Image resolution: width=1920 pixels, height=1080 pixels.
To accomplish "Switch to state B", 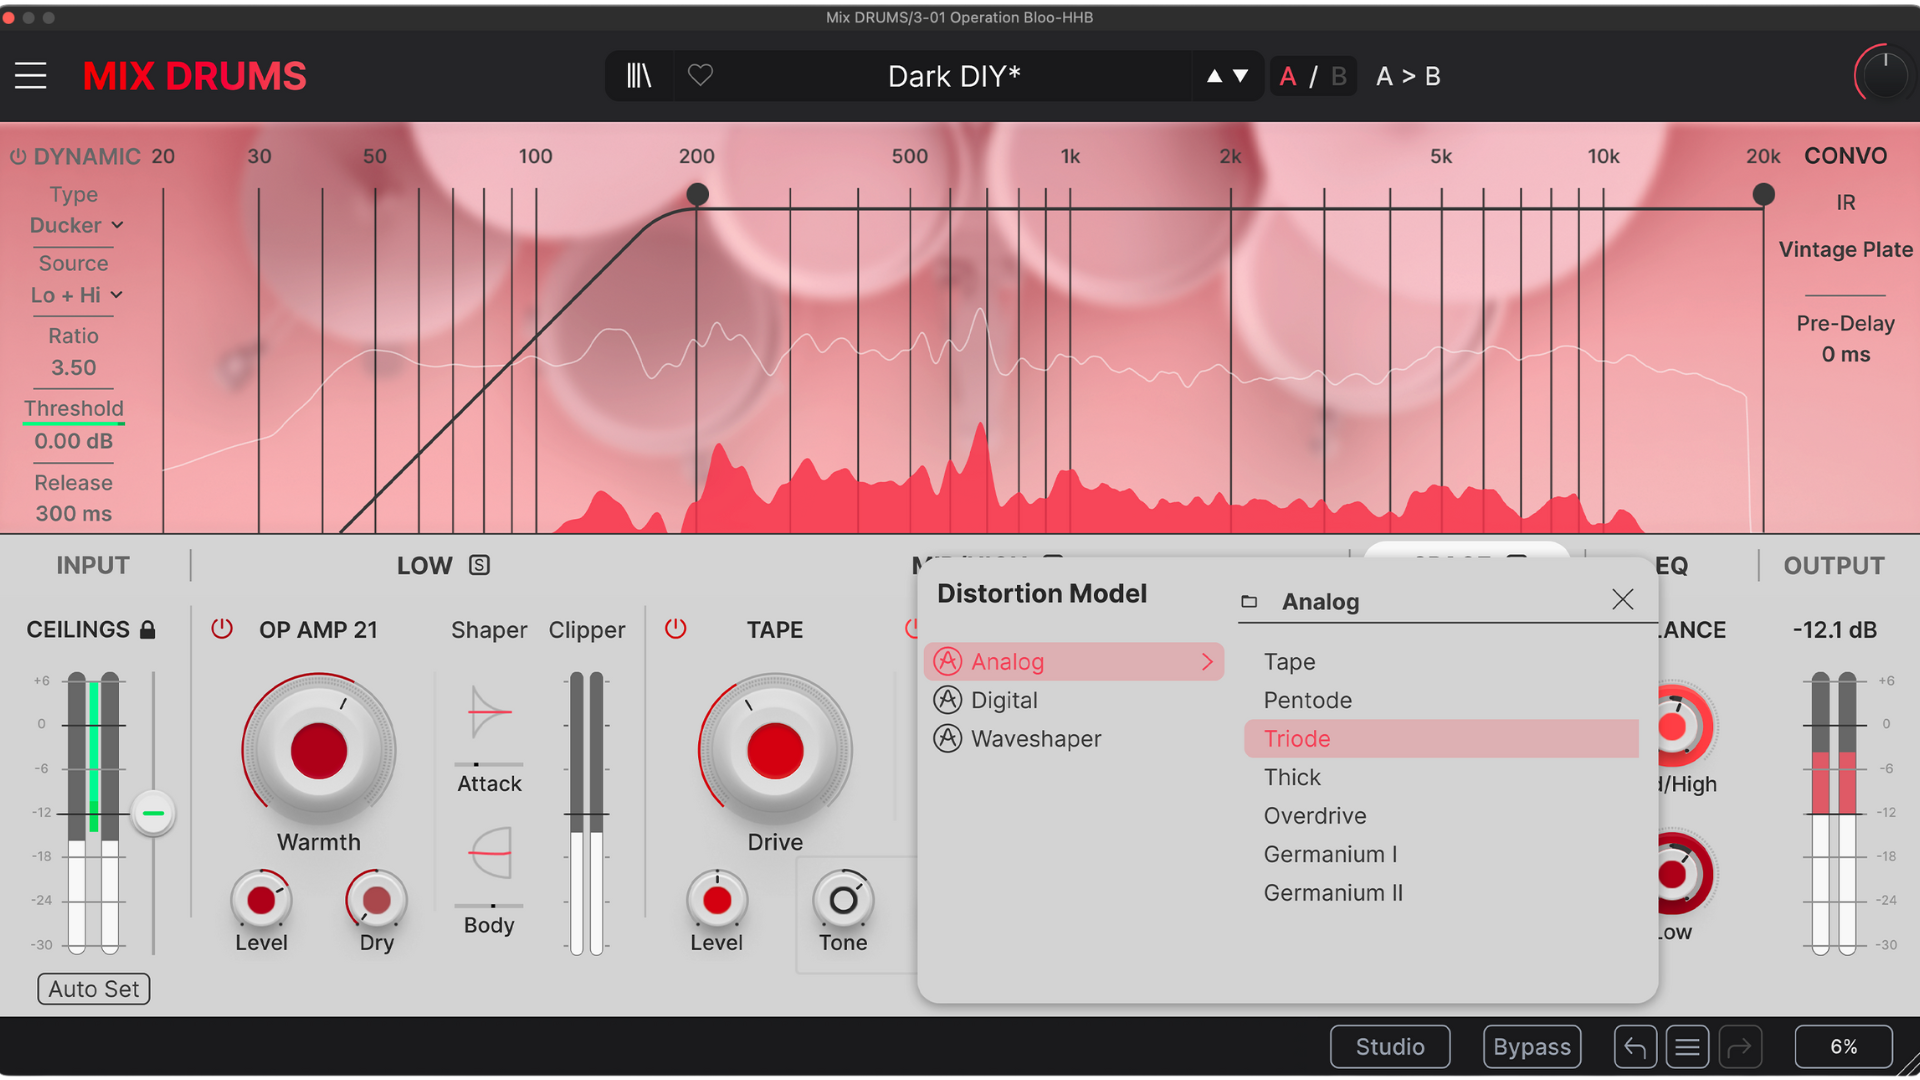I will pyautogui.click(x=1339, y=76).
